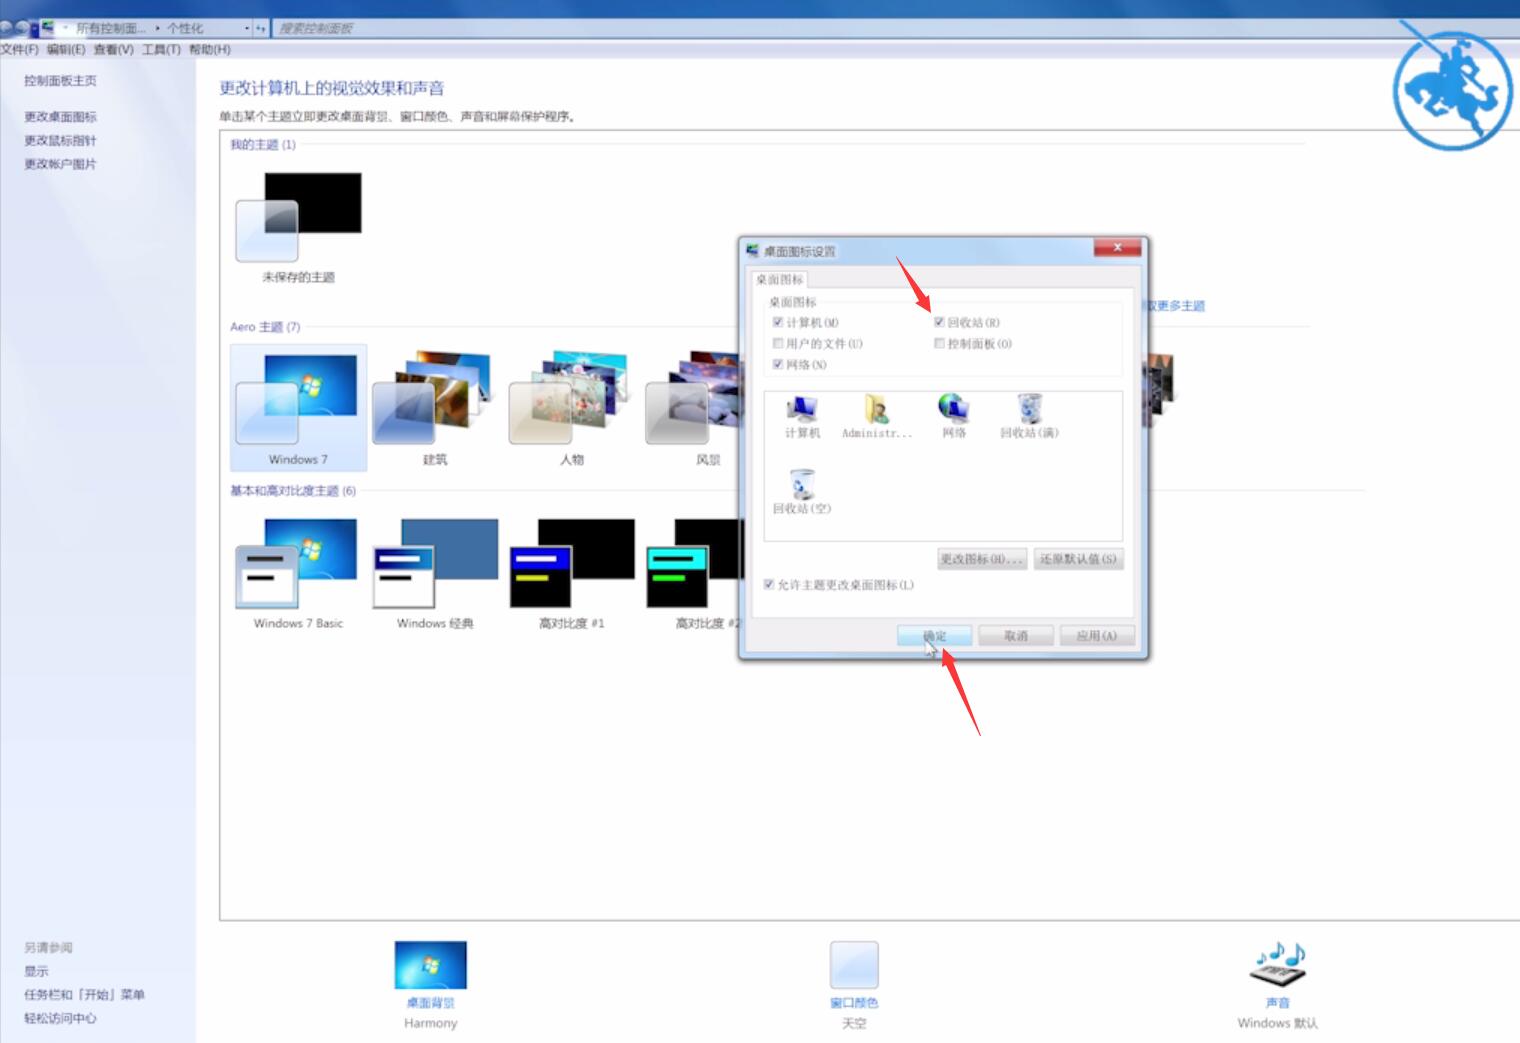Apply the 建筑 architecture theme
Image resolution: width=1520 pixels, height=1043 pixels.
coord(435,408)
